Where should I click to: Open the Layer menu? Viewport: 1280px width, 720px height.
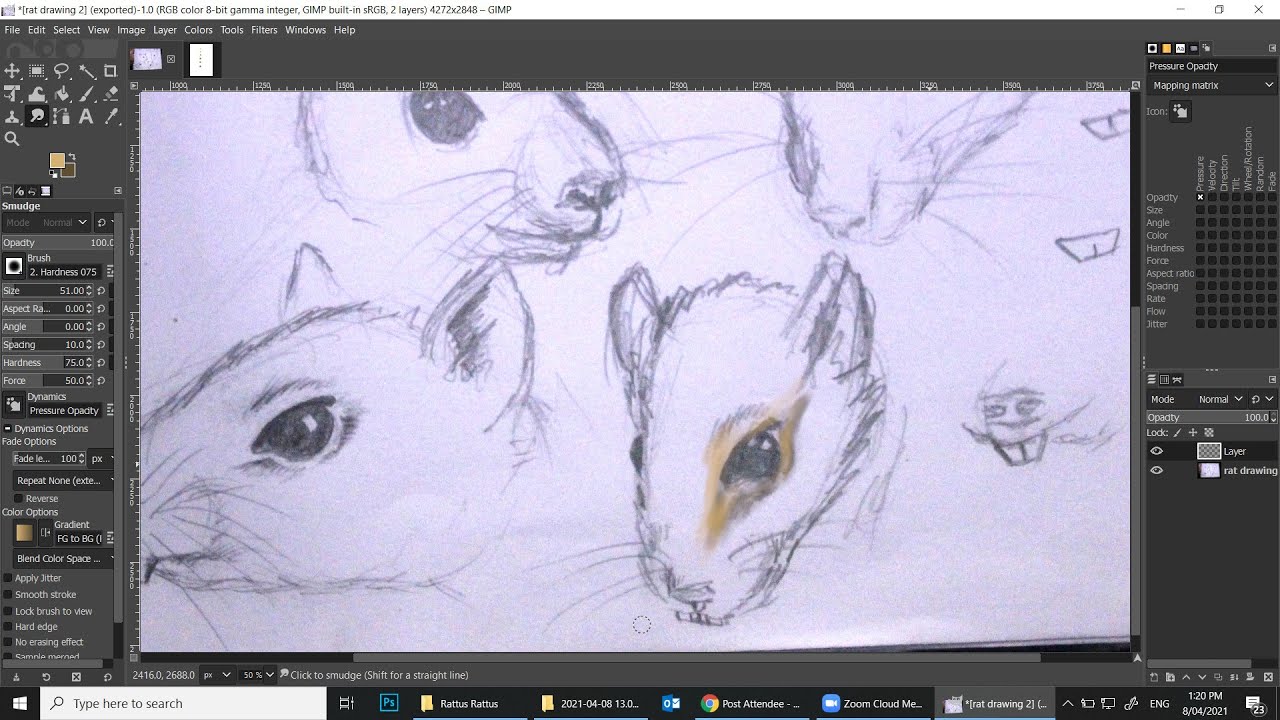tap(164, 30)
